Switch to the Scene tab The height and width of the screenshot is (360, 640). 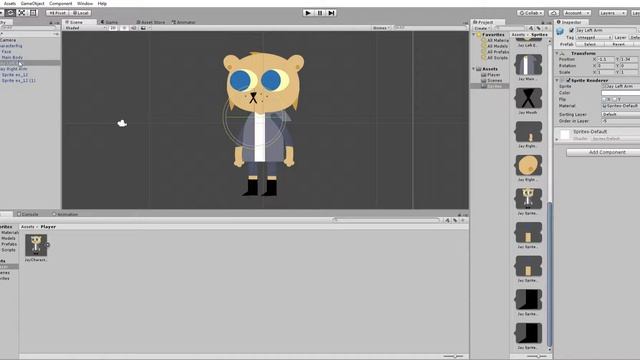[79, 22]
